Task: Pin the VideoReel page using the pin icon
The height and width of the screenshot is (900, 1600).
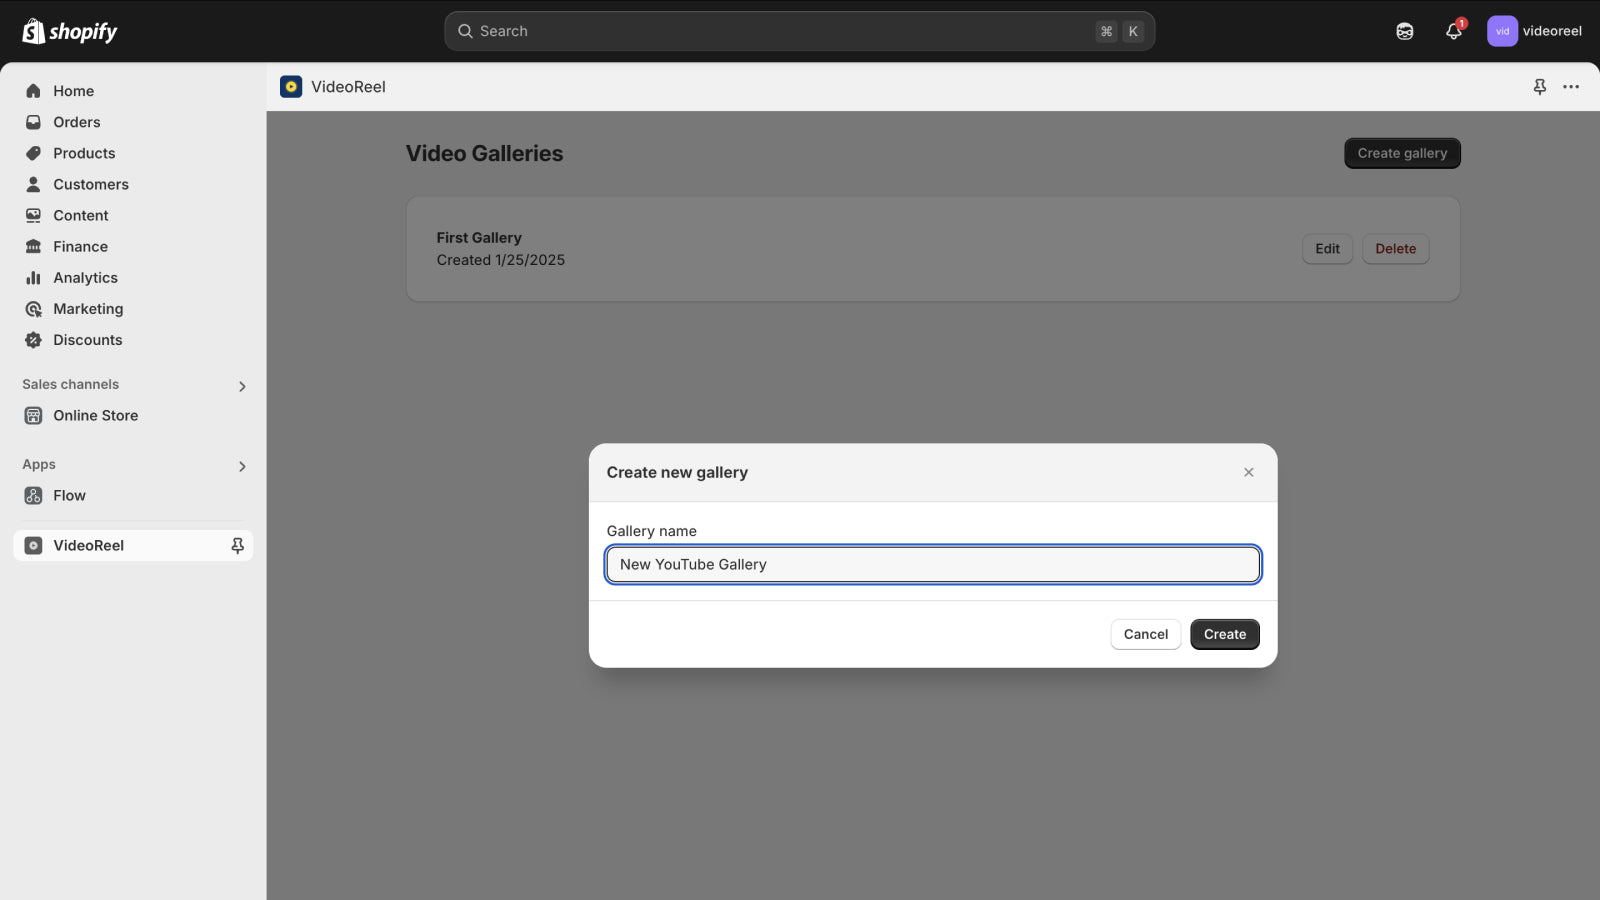Action: point(1538,87)
